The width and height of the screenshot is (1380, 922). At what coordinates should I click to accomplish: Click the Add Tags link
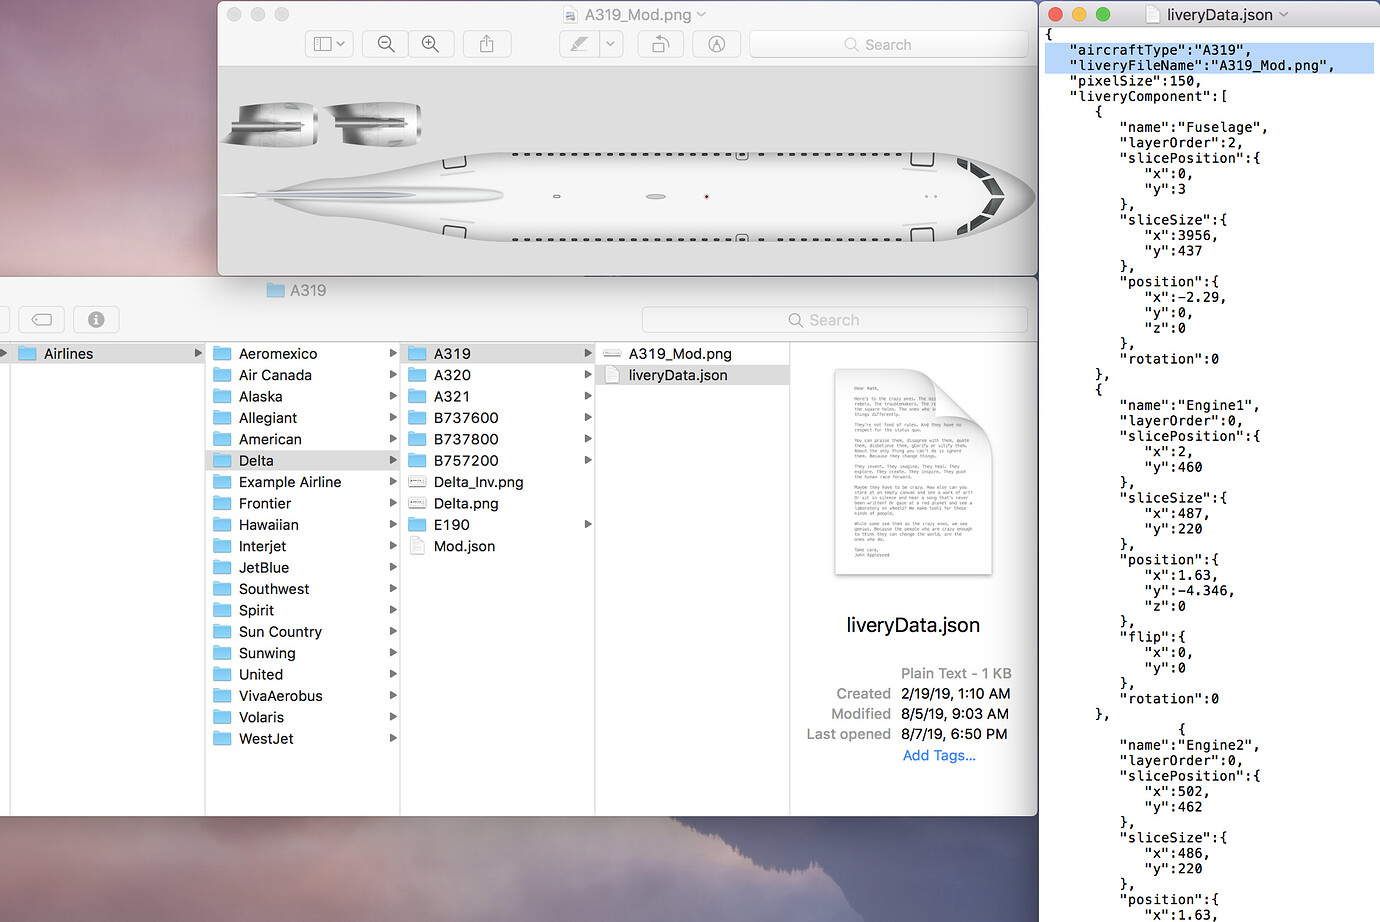point(938,755)
